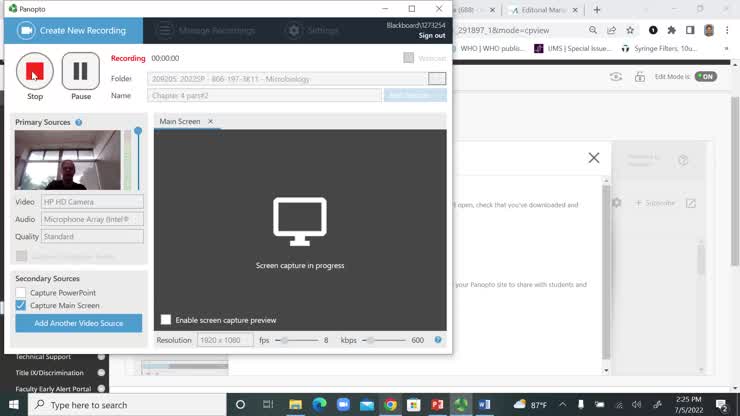The width and height of the screenshot is (740, 416).
Task: Open Cortana circle icon
Action: tap(240, 405)
